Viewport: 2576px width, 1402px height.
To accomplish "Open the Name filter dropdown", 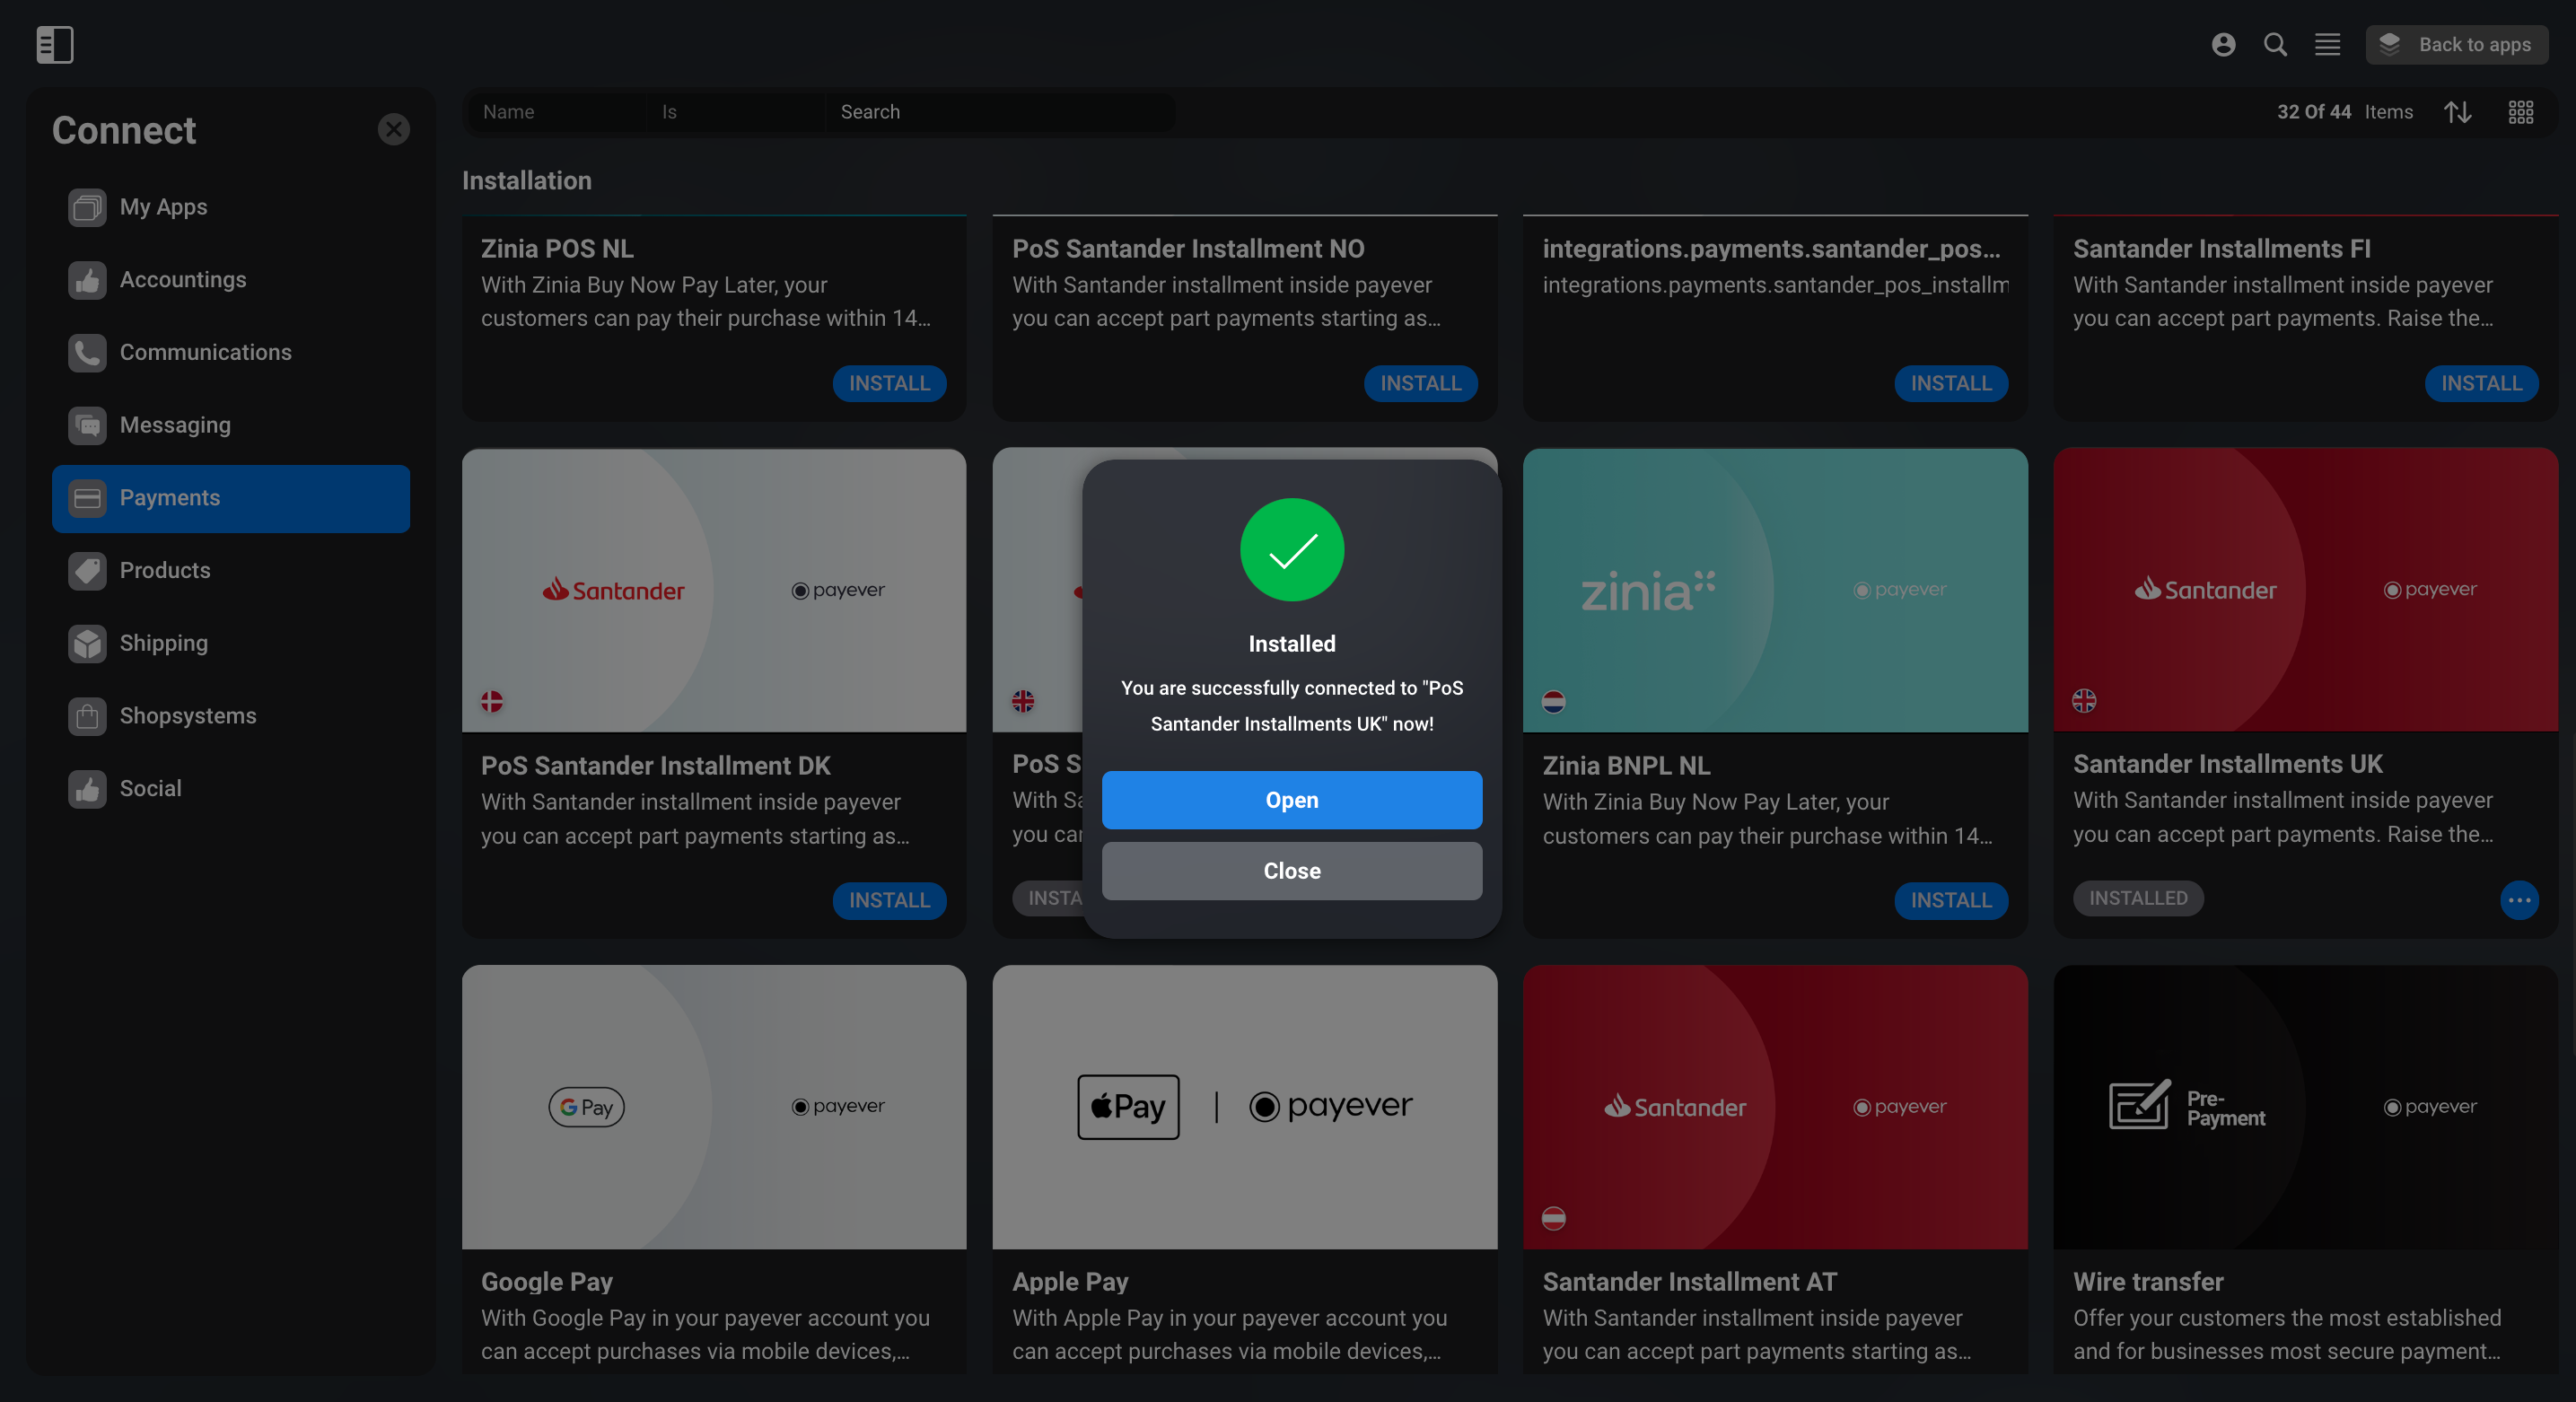I will pos(556,112).
